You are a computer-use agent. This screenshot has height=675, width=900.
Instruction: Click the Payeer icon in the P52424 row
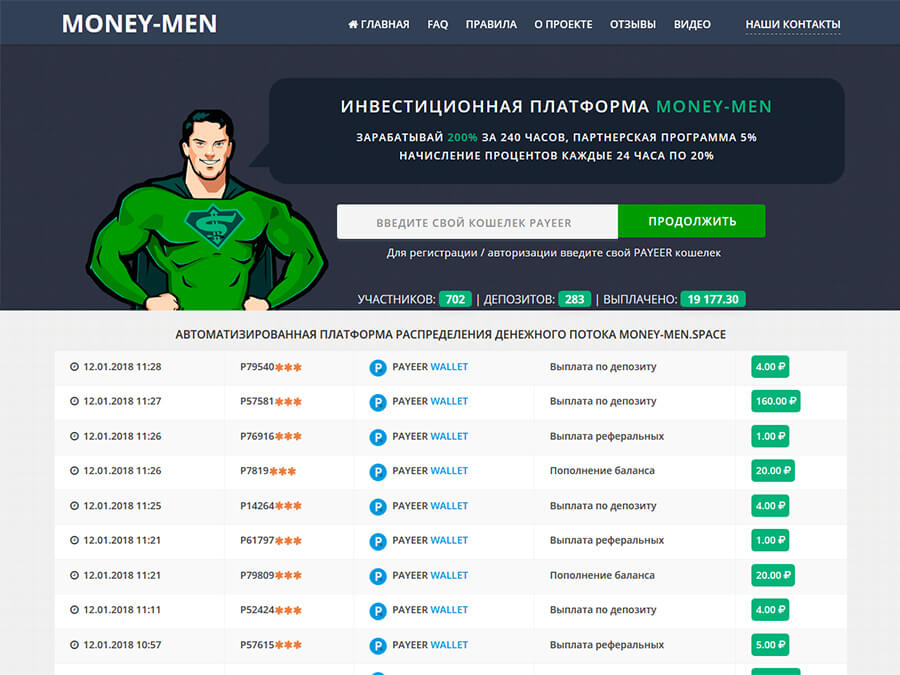click(x=378, y=611)
